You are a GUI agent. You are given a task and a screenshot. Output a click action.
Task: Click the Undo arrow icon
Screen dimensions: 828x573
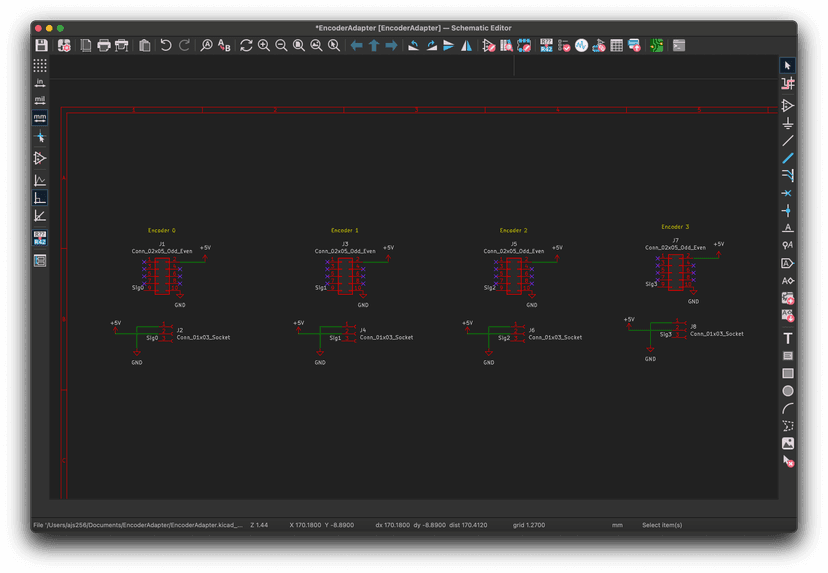(166, 46)
